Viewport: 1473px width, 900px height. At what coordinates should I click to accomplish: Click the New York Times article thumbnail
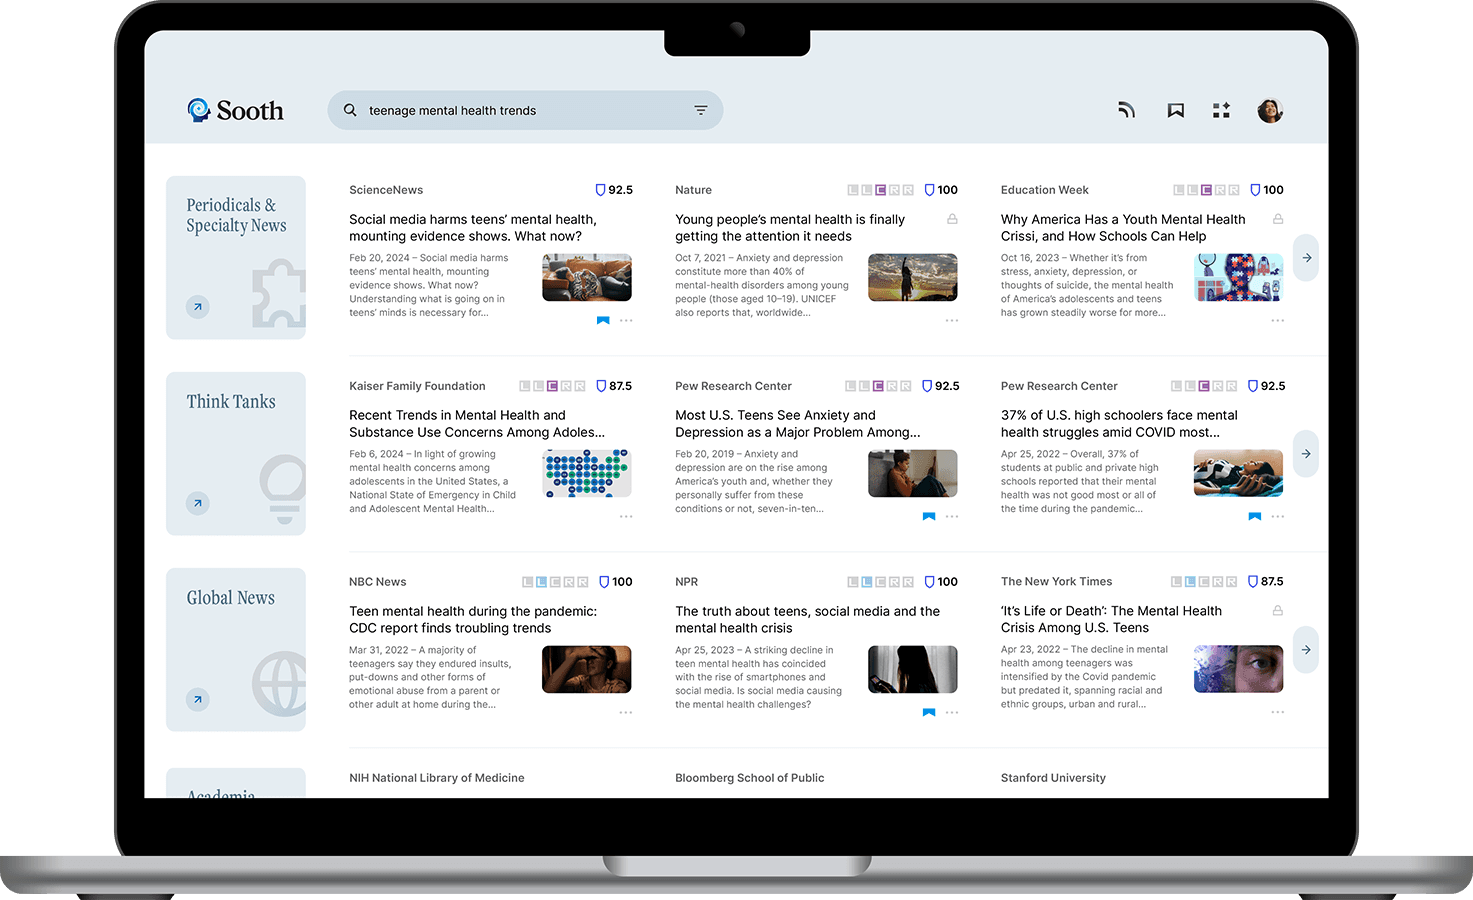[1239, 669]
